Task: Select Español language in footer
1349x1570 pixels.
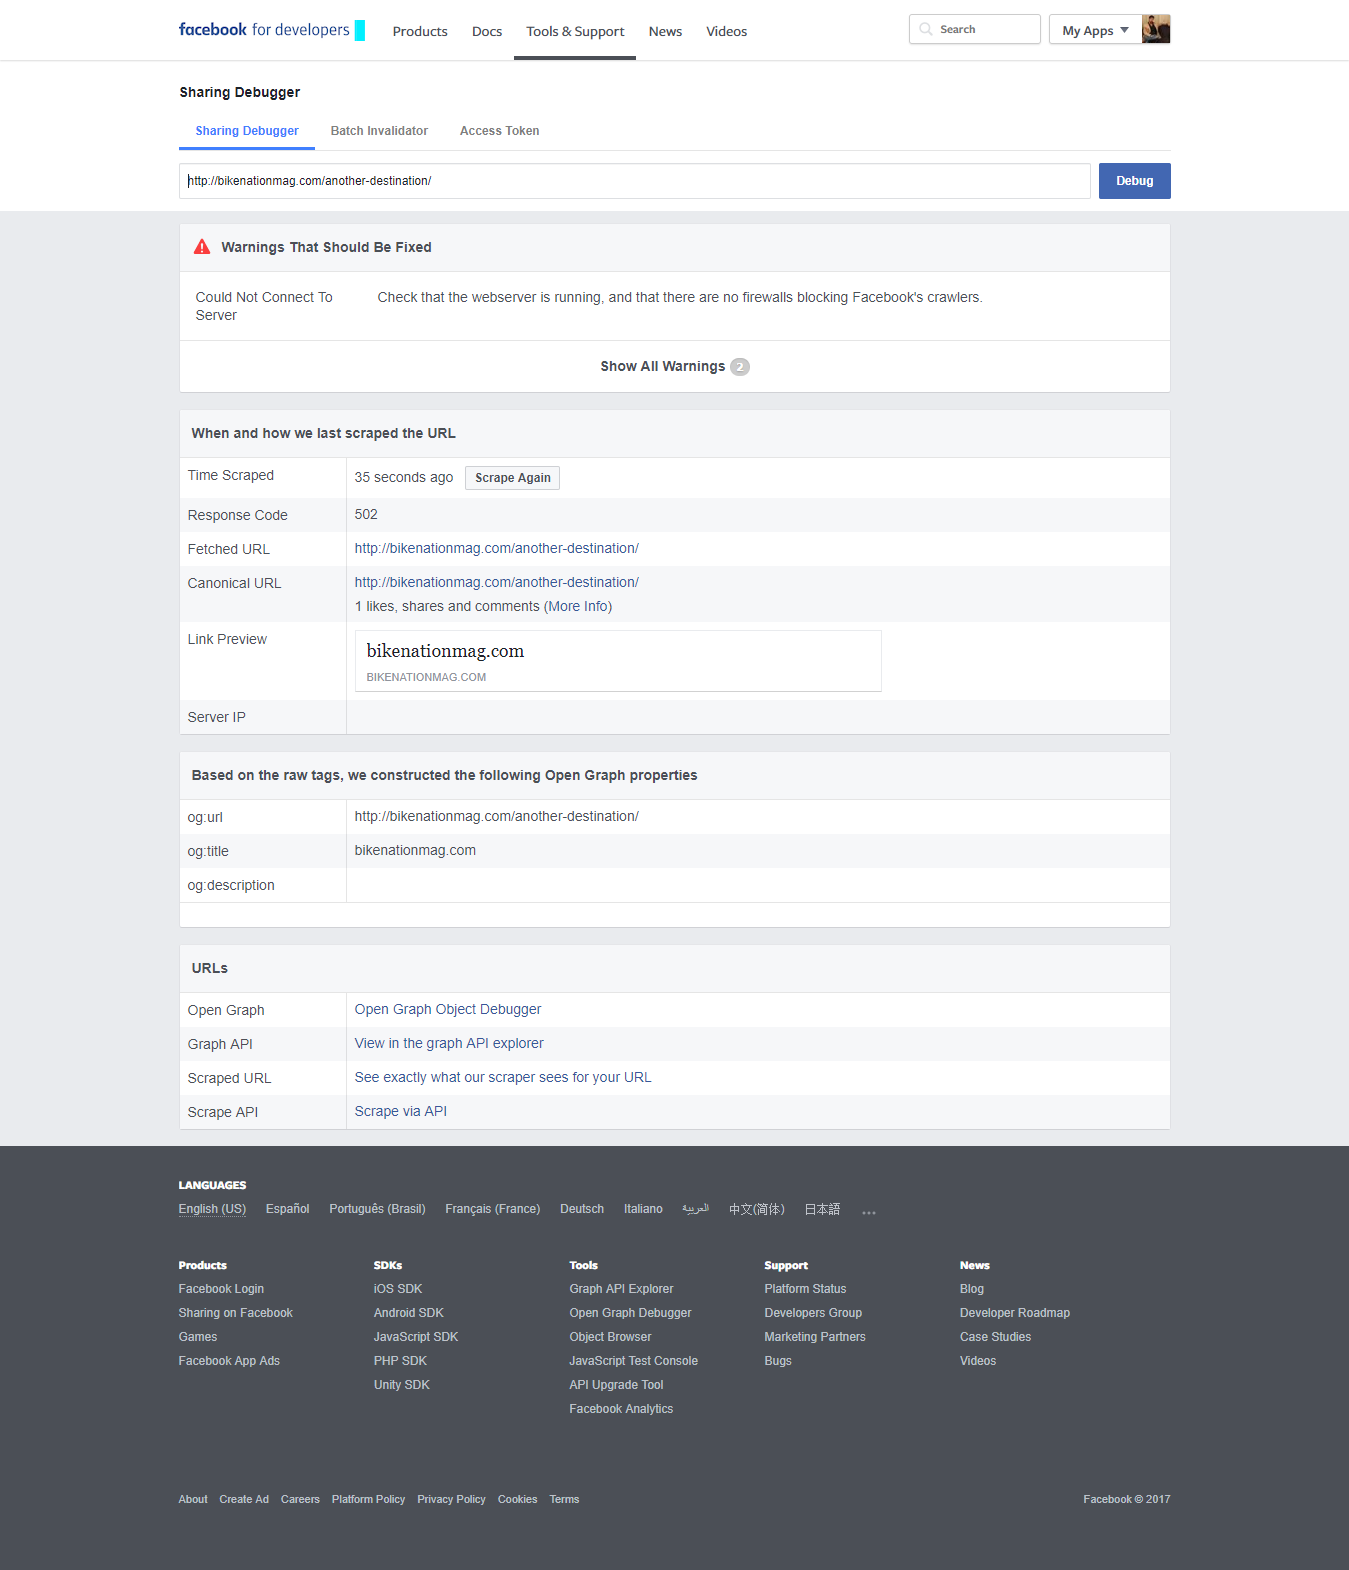Action: pyautogui.click(x=287, y=1209)
